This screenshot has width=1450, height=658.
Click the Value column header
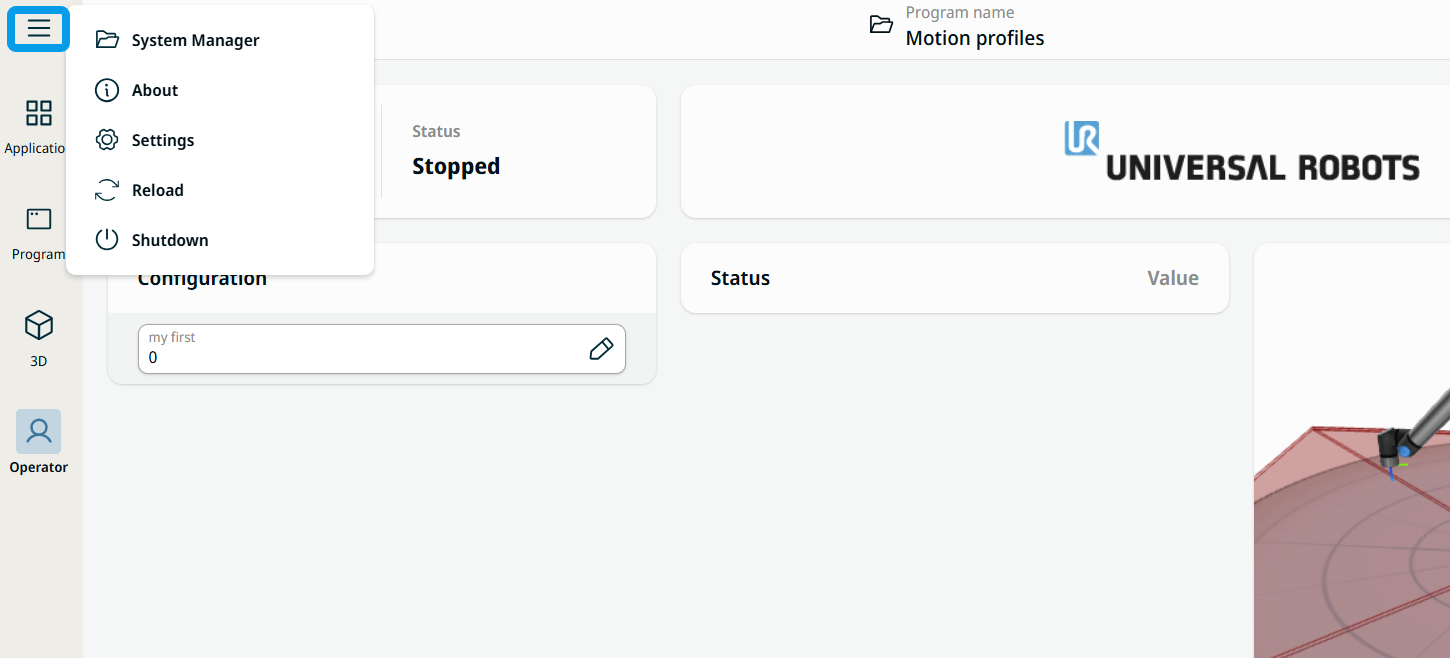[1172, 278]
